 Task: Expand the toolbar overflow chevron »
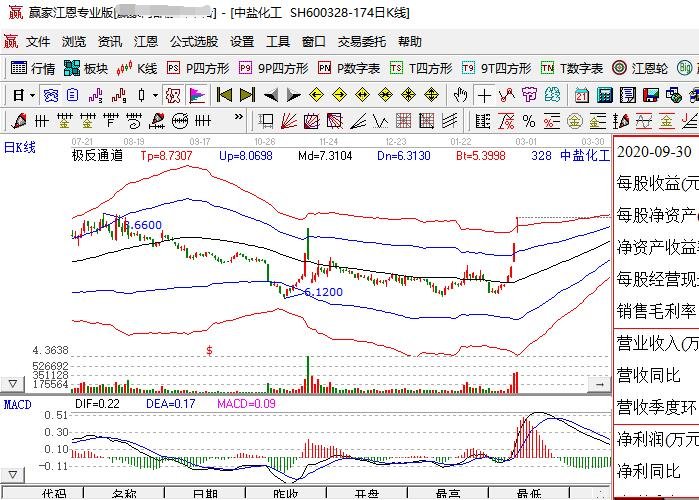238,117
